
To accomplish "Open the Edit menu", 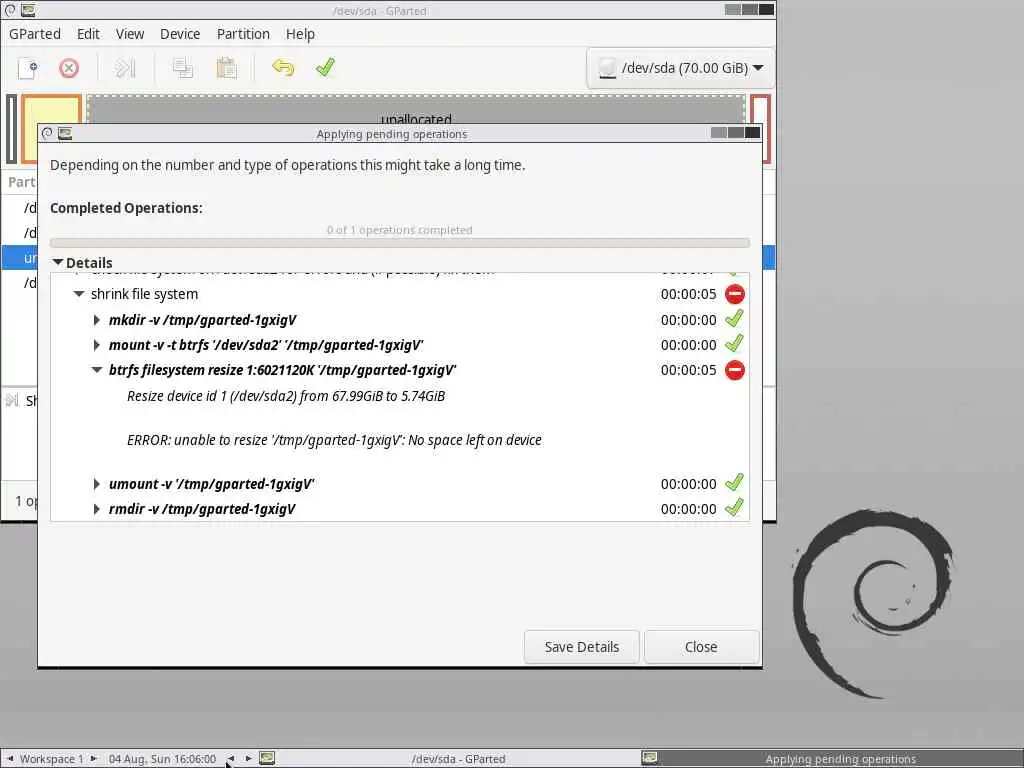I will (88, 34).
